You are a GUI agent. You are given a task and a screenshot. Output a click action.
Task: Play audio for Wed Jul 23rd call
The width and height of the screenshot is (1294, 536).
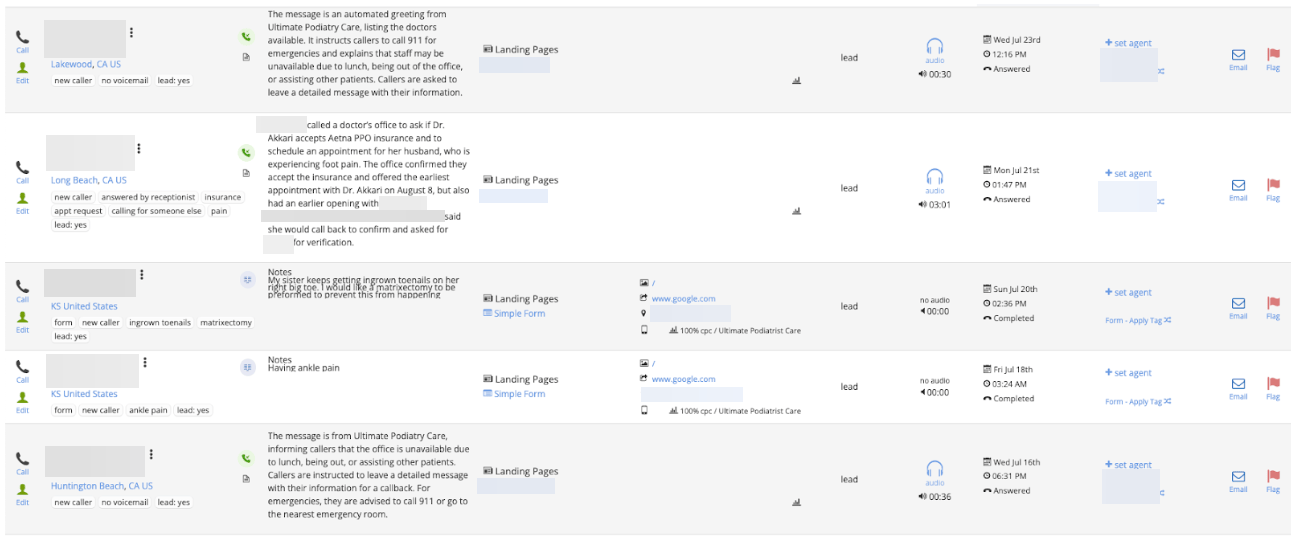pos(934,46)
